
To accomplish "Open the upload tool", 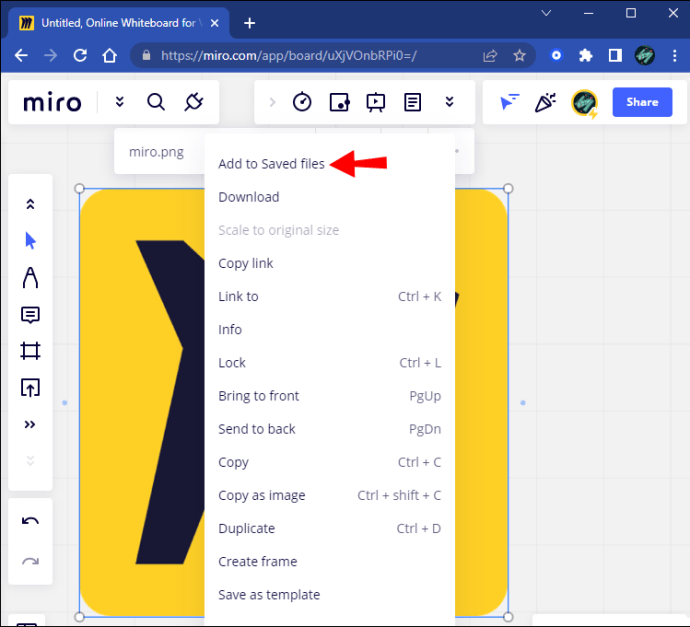I will click(30, 388).
